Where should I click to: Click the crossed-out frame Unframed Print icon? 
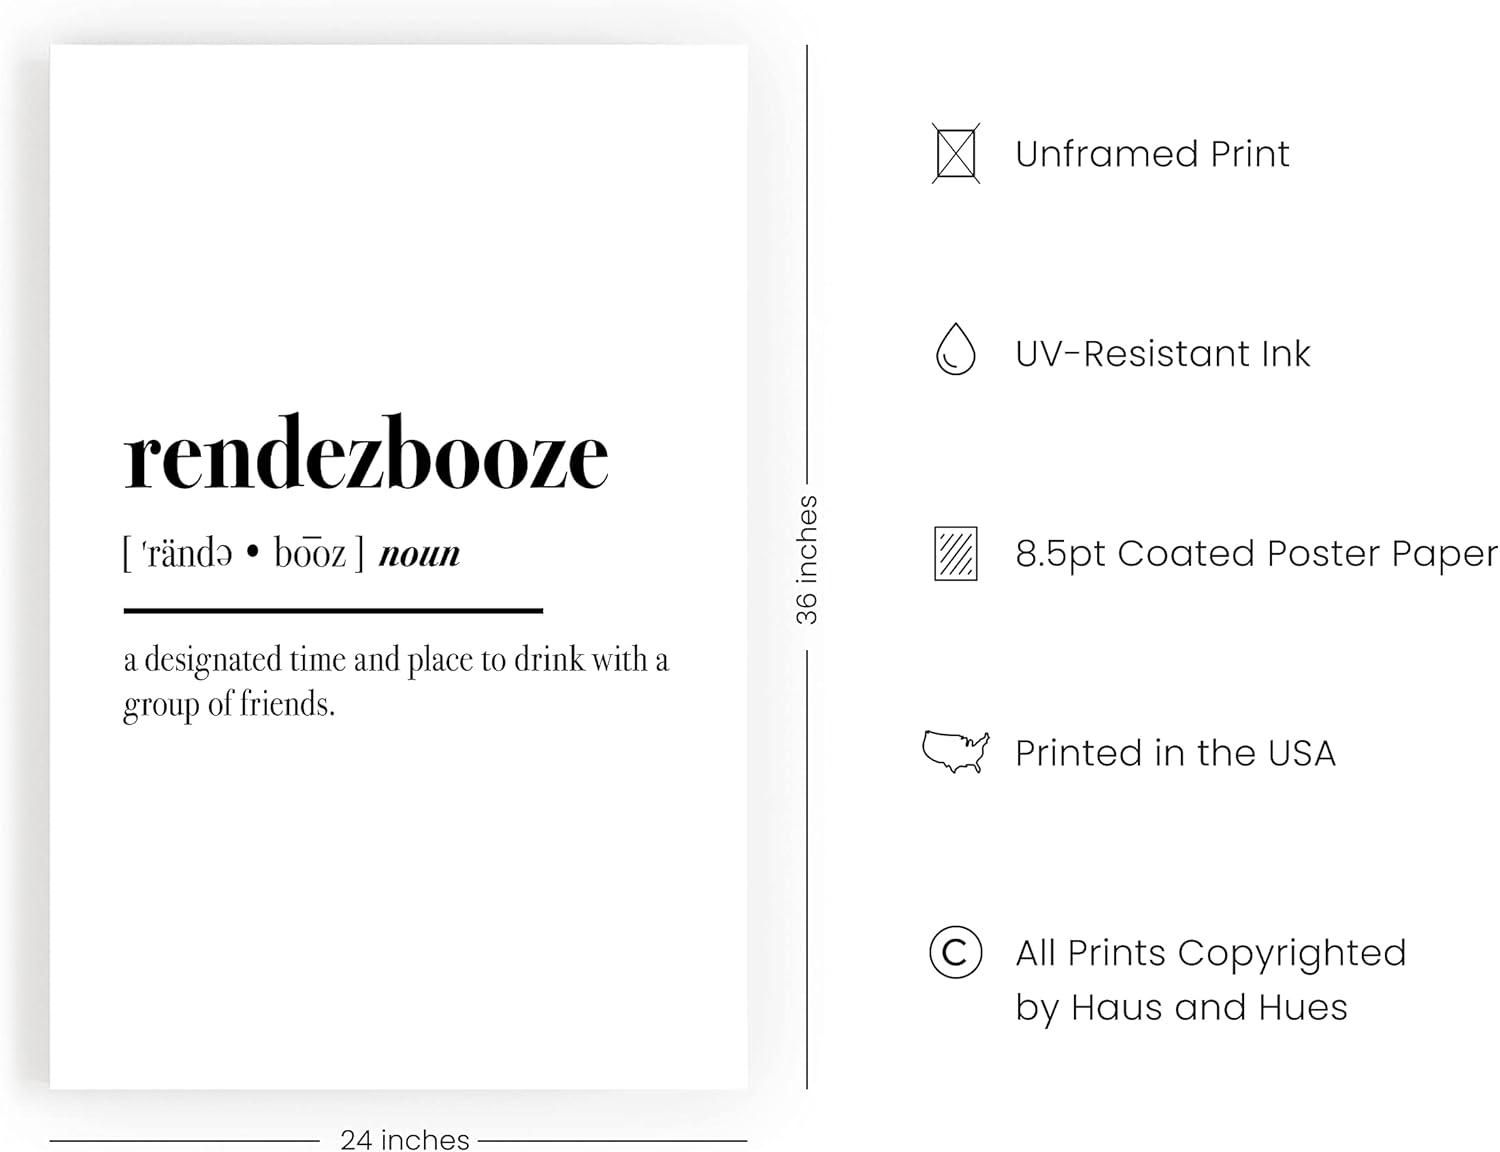tap(955, 154)
